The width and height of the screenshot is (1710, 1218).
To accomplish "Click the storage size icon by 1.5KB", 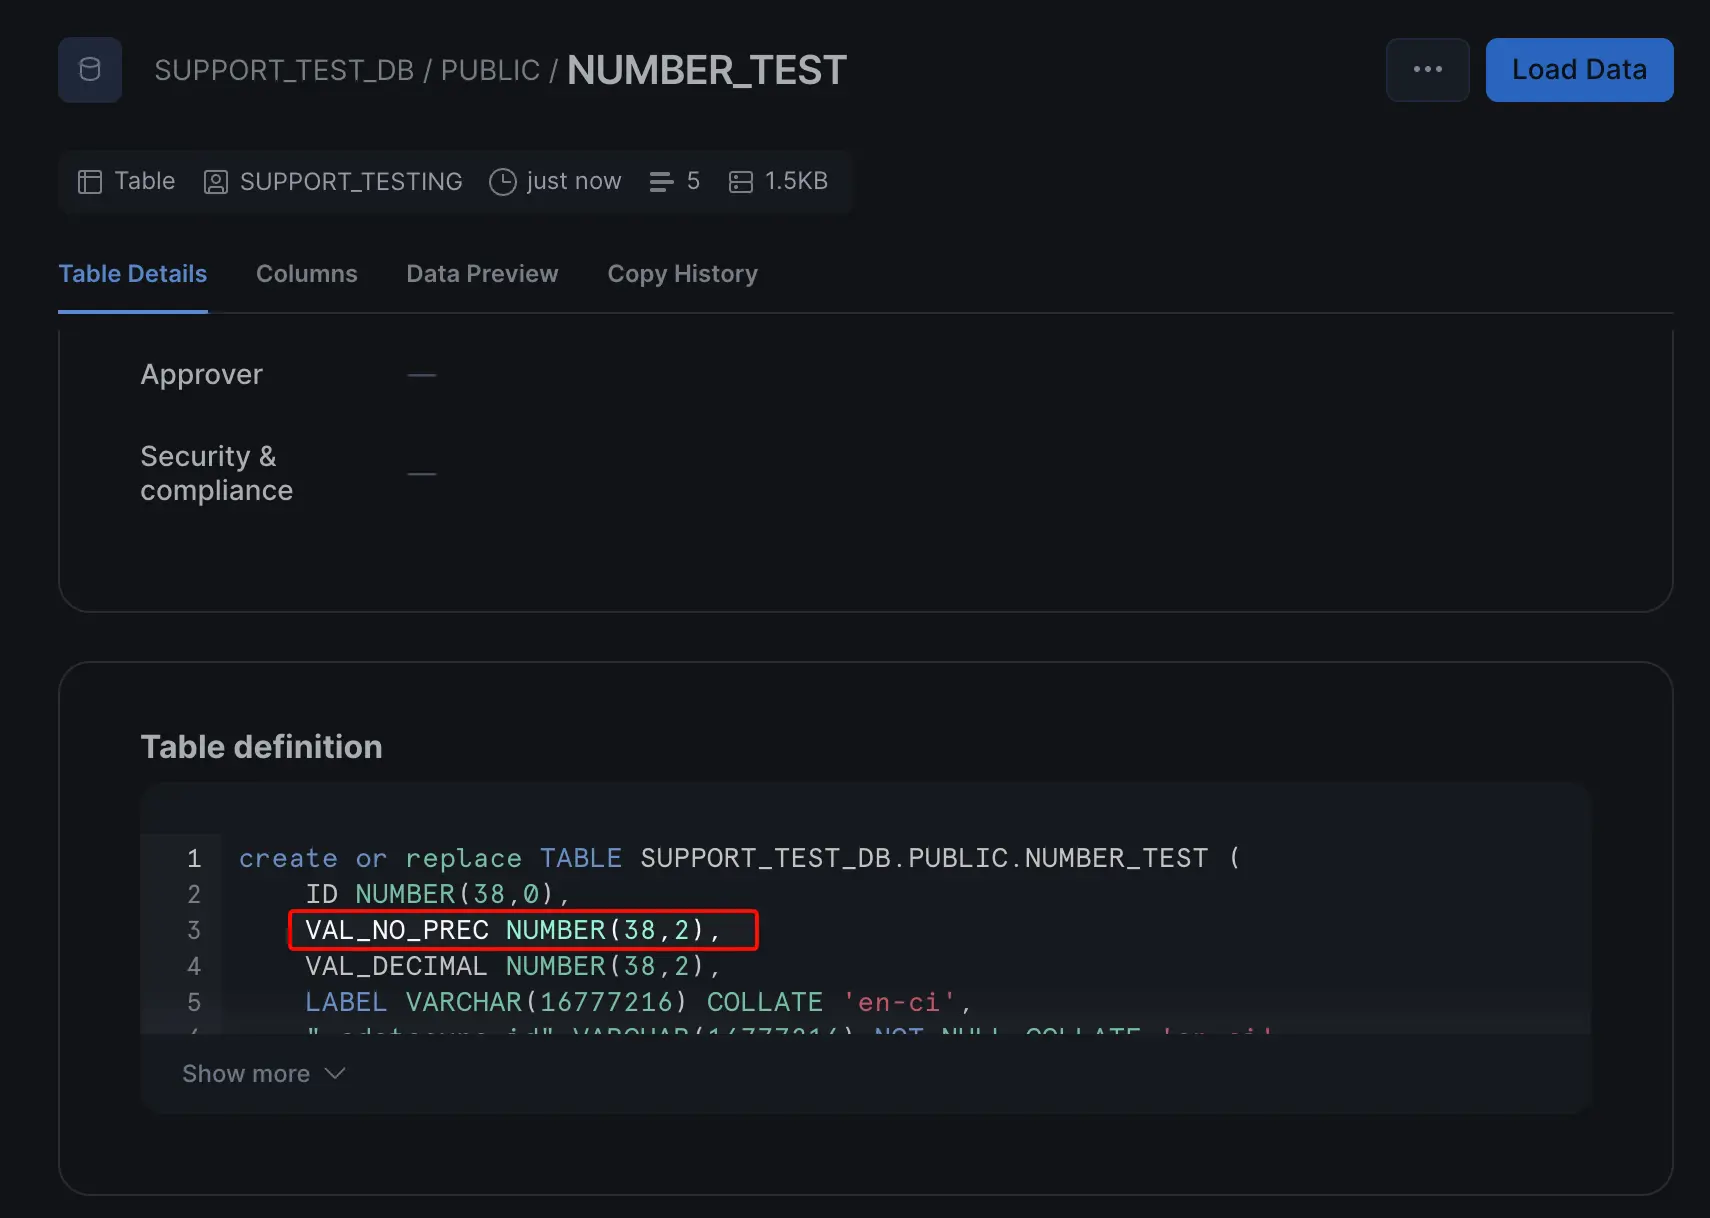I will (740, 181).
